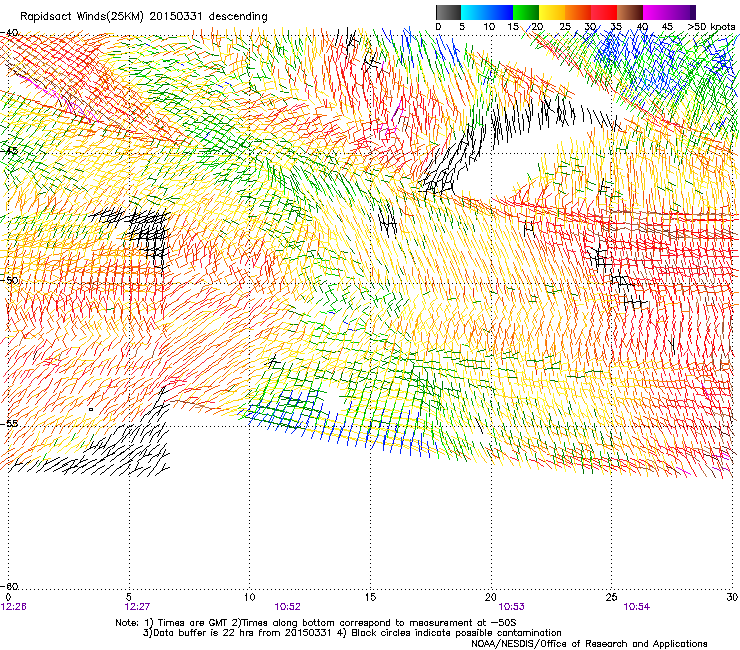Click the '25' label under the knots legend

[x=564, y=27]
